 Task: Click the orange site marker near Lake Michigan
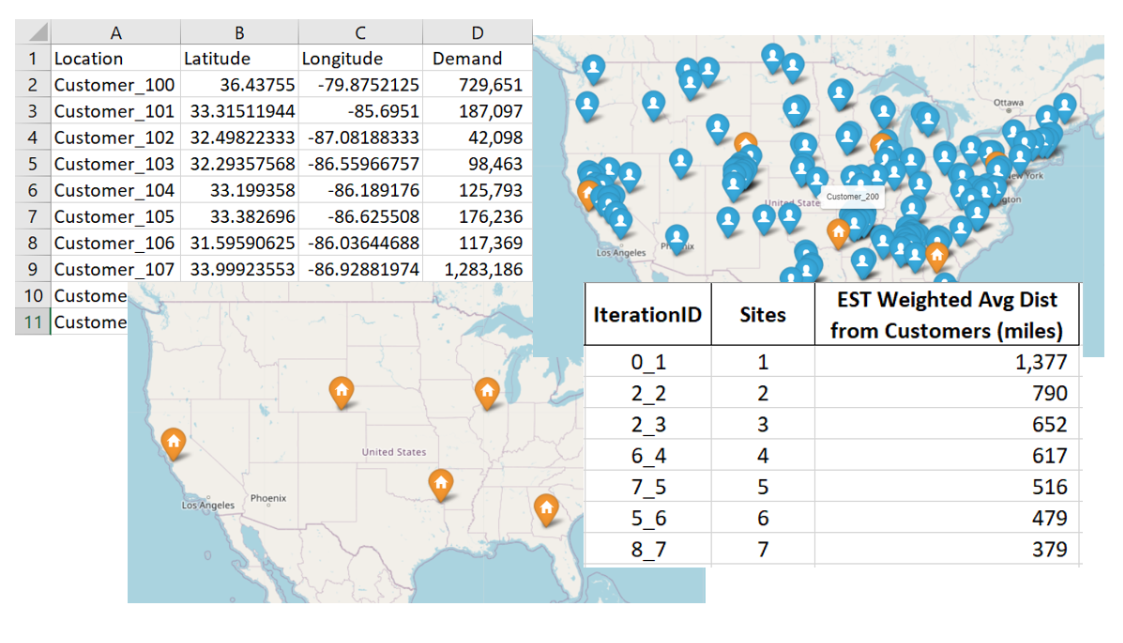click(x=487, y=392)
